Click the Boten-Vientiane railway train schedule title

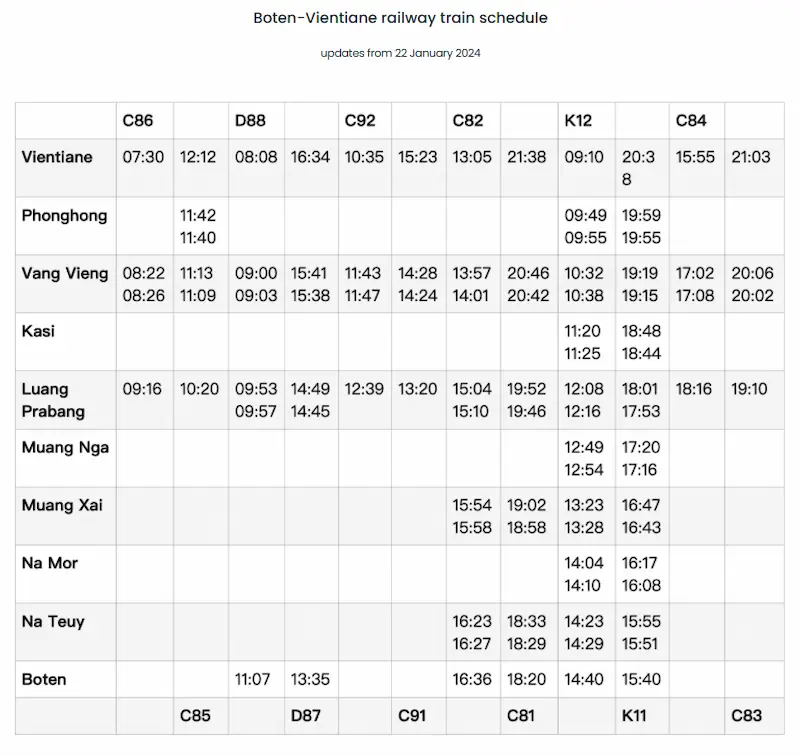[x=400, y=18]
